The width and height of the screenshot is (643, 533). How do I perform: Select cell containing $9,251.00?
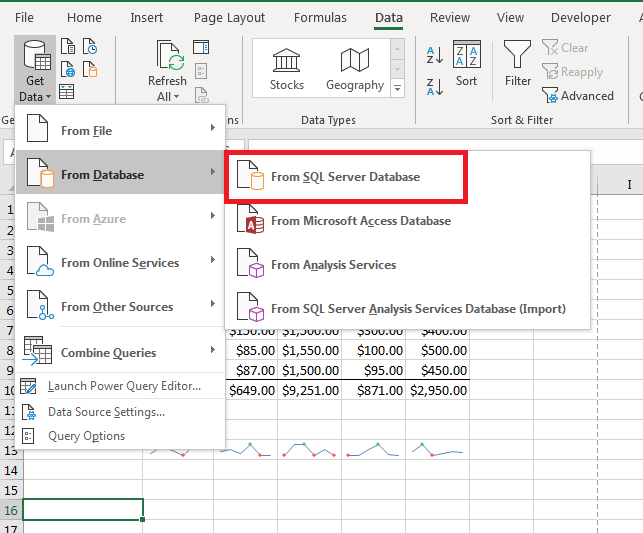(x=310, y=390)
